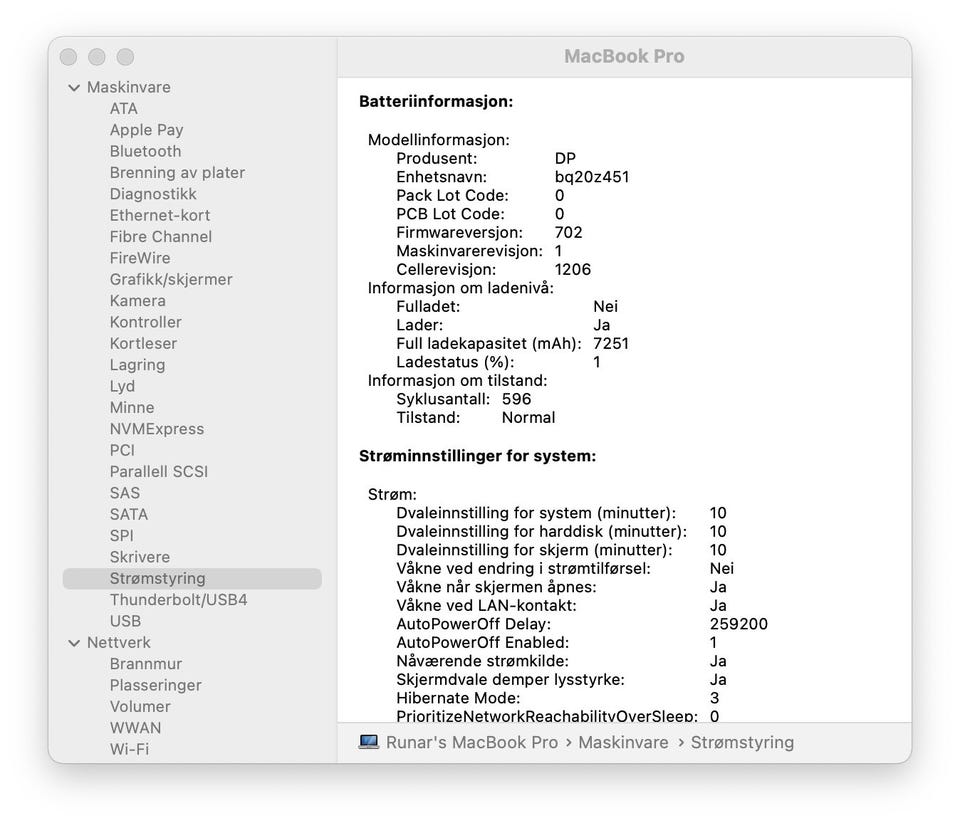Click Firmwareversjon value 702

(x=568, y=233)
